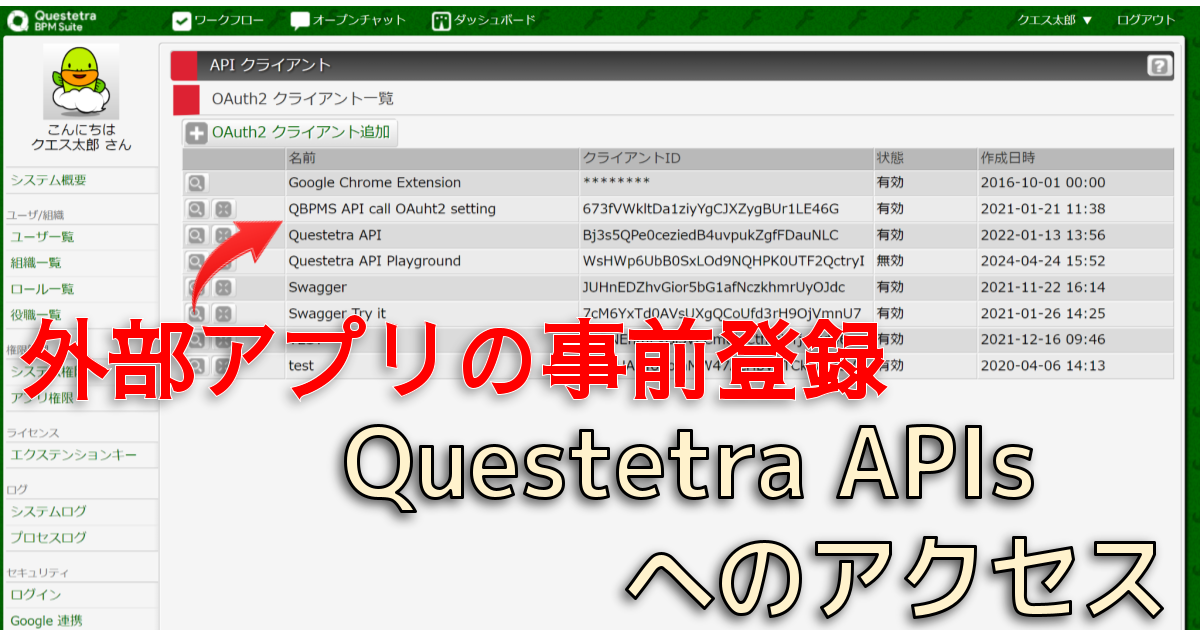This screenshot has width=1200, height=630.
Task: Select client ID WsHWp6UbB0SxLOd9NQHPK0UTF2QctryI
Action: tap(724, 261)
